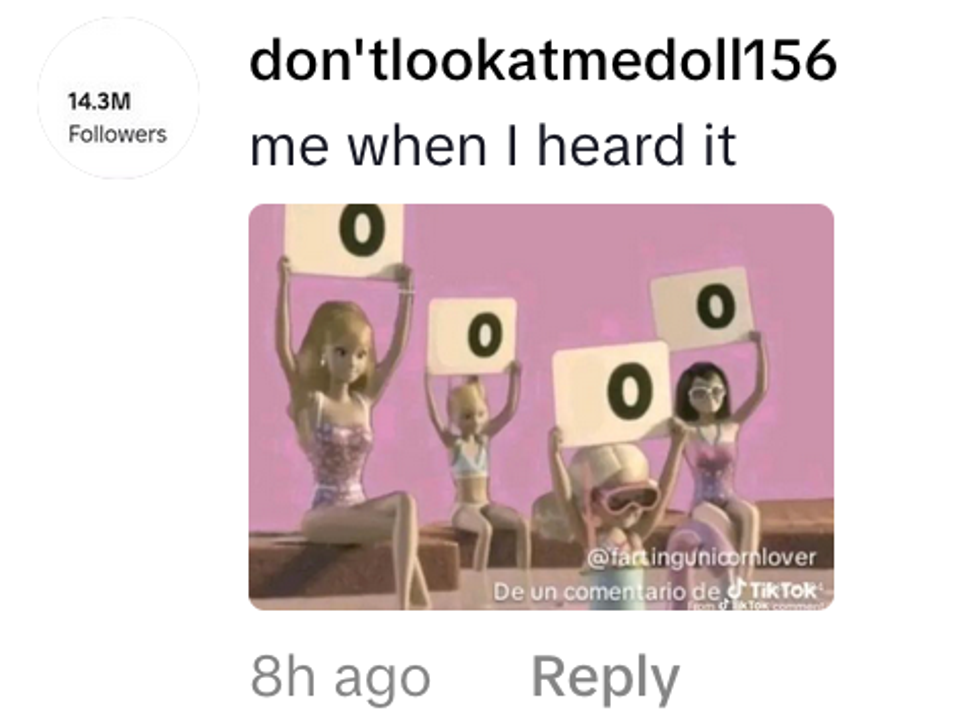Click the 8h ago timestamp
This screenshot has width=980, height=728.
pyautogui.click(x=341, y=677)
